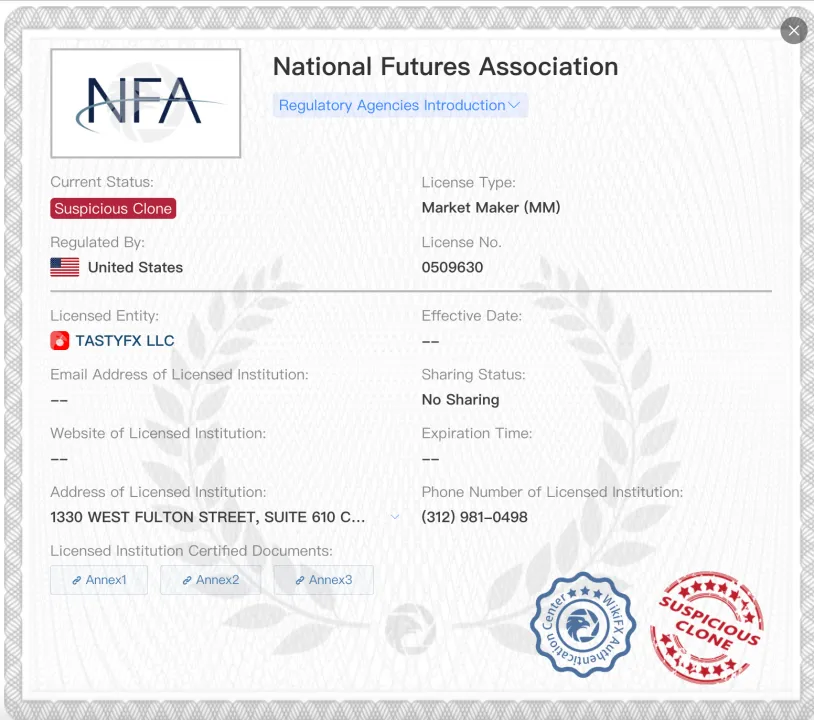Open the Annex2 certified document

211,580
